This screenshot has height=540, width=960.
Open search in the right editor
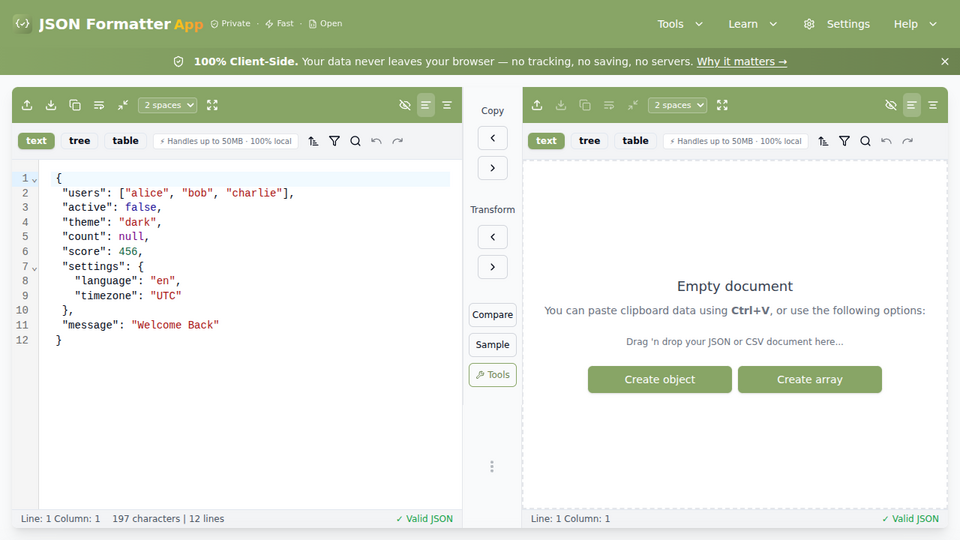[865, 141]
